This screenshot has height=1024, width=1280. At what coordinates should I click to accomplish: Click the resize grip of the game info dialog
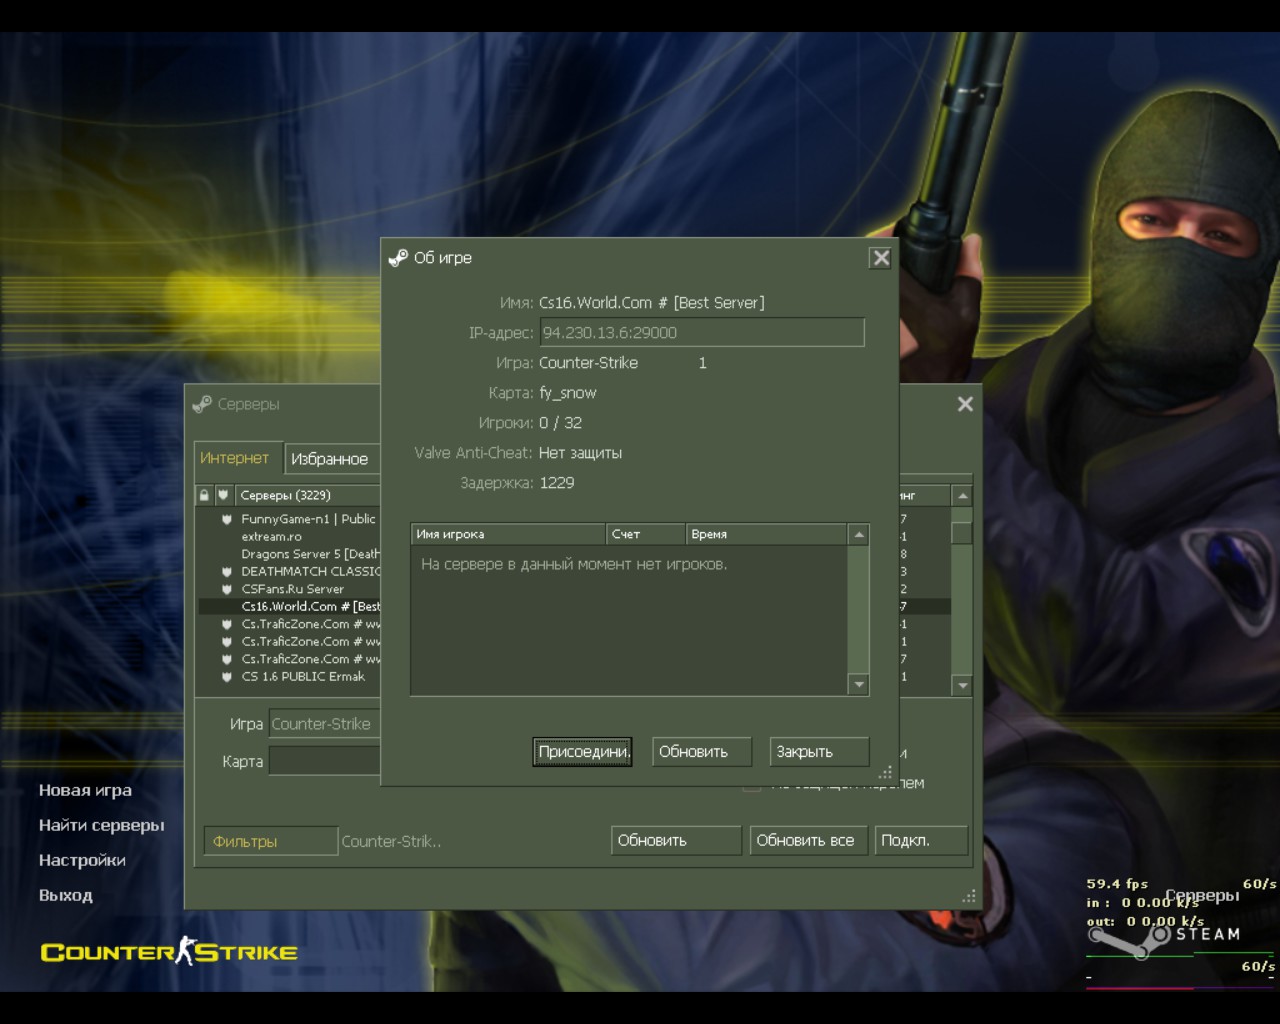tap(885, 773)
